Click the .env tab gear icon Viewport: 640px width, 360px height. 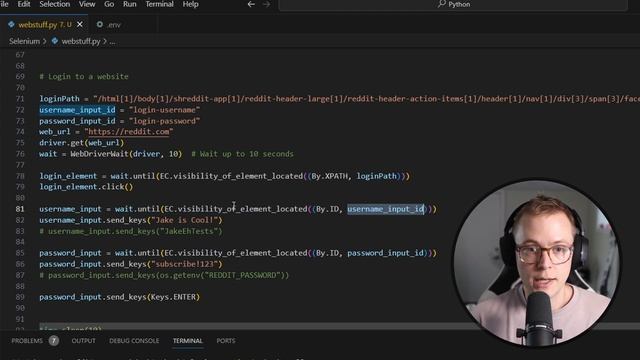(100, 24)
